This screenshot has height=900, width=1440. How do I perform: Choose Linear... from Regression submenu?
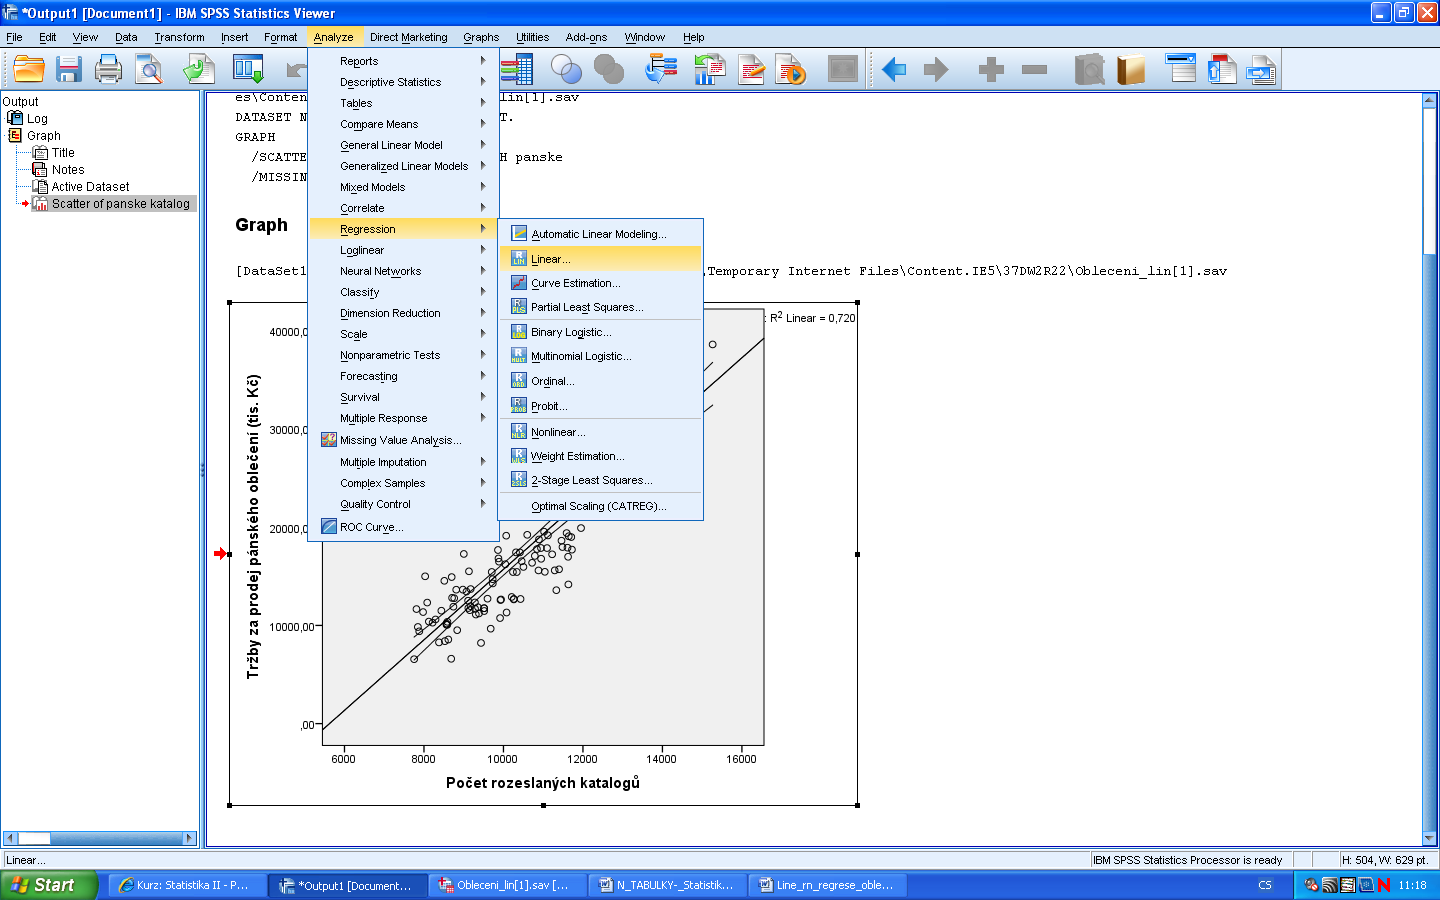click(600, 259)
